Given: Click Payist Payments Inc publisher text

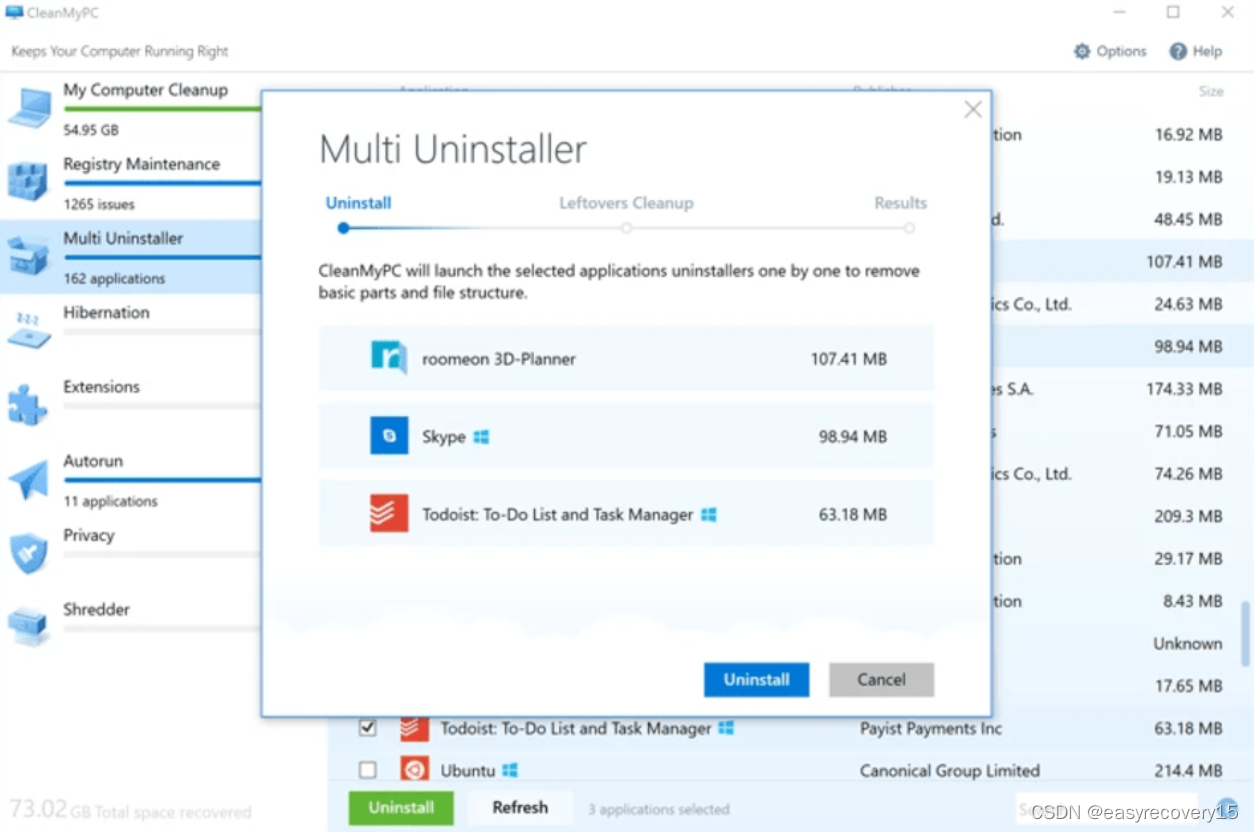Looking at the screenshot, I should coord(931,729).
